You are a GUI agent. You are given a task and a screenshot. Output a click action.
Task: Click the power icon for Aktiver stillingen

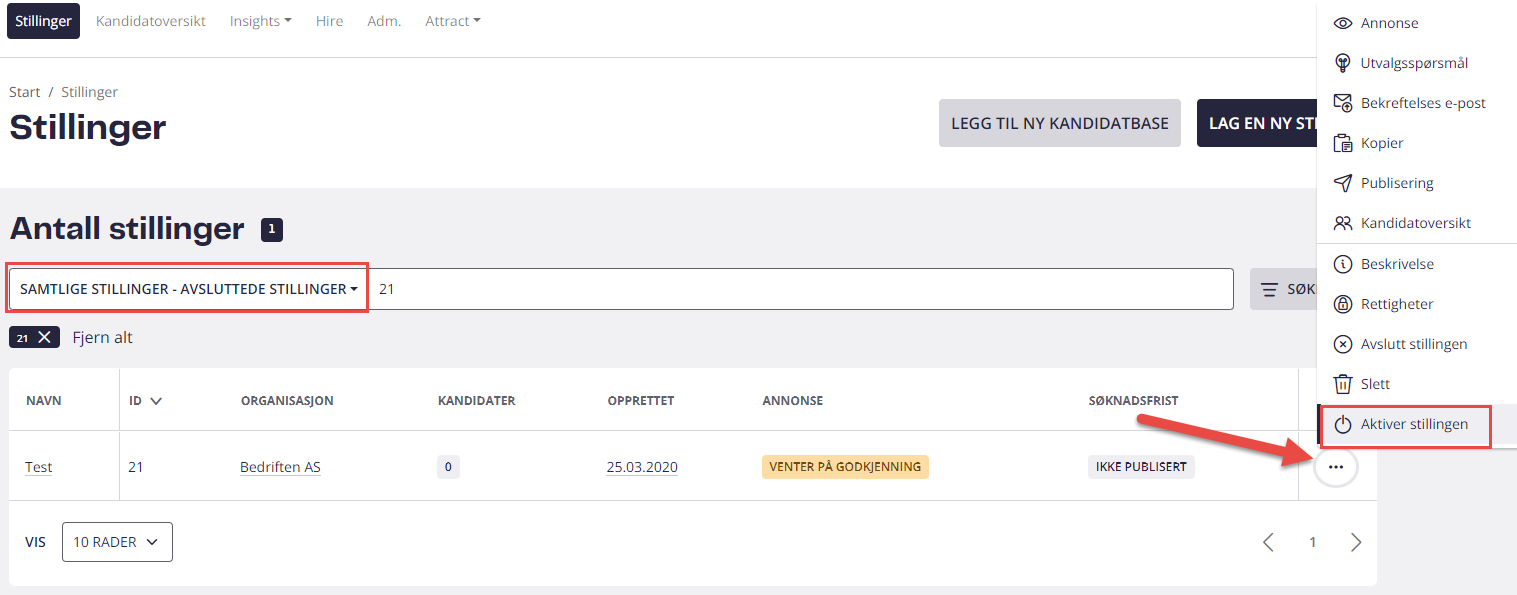coord(1343,425)
